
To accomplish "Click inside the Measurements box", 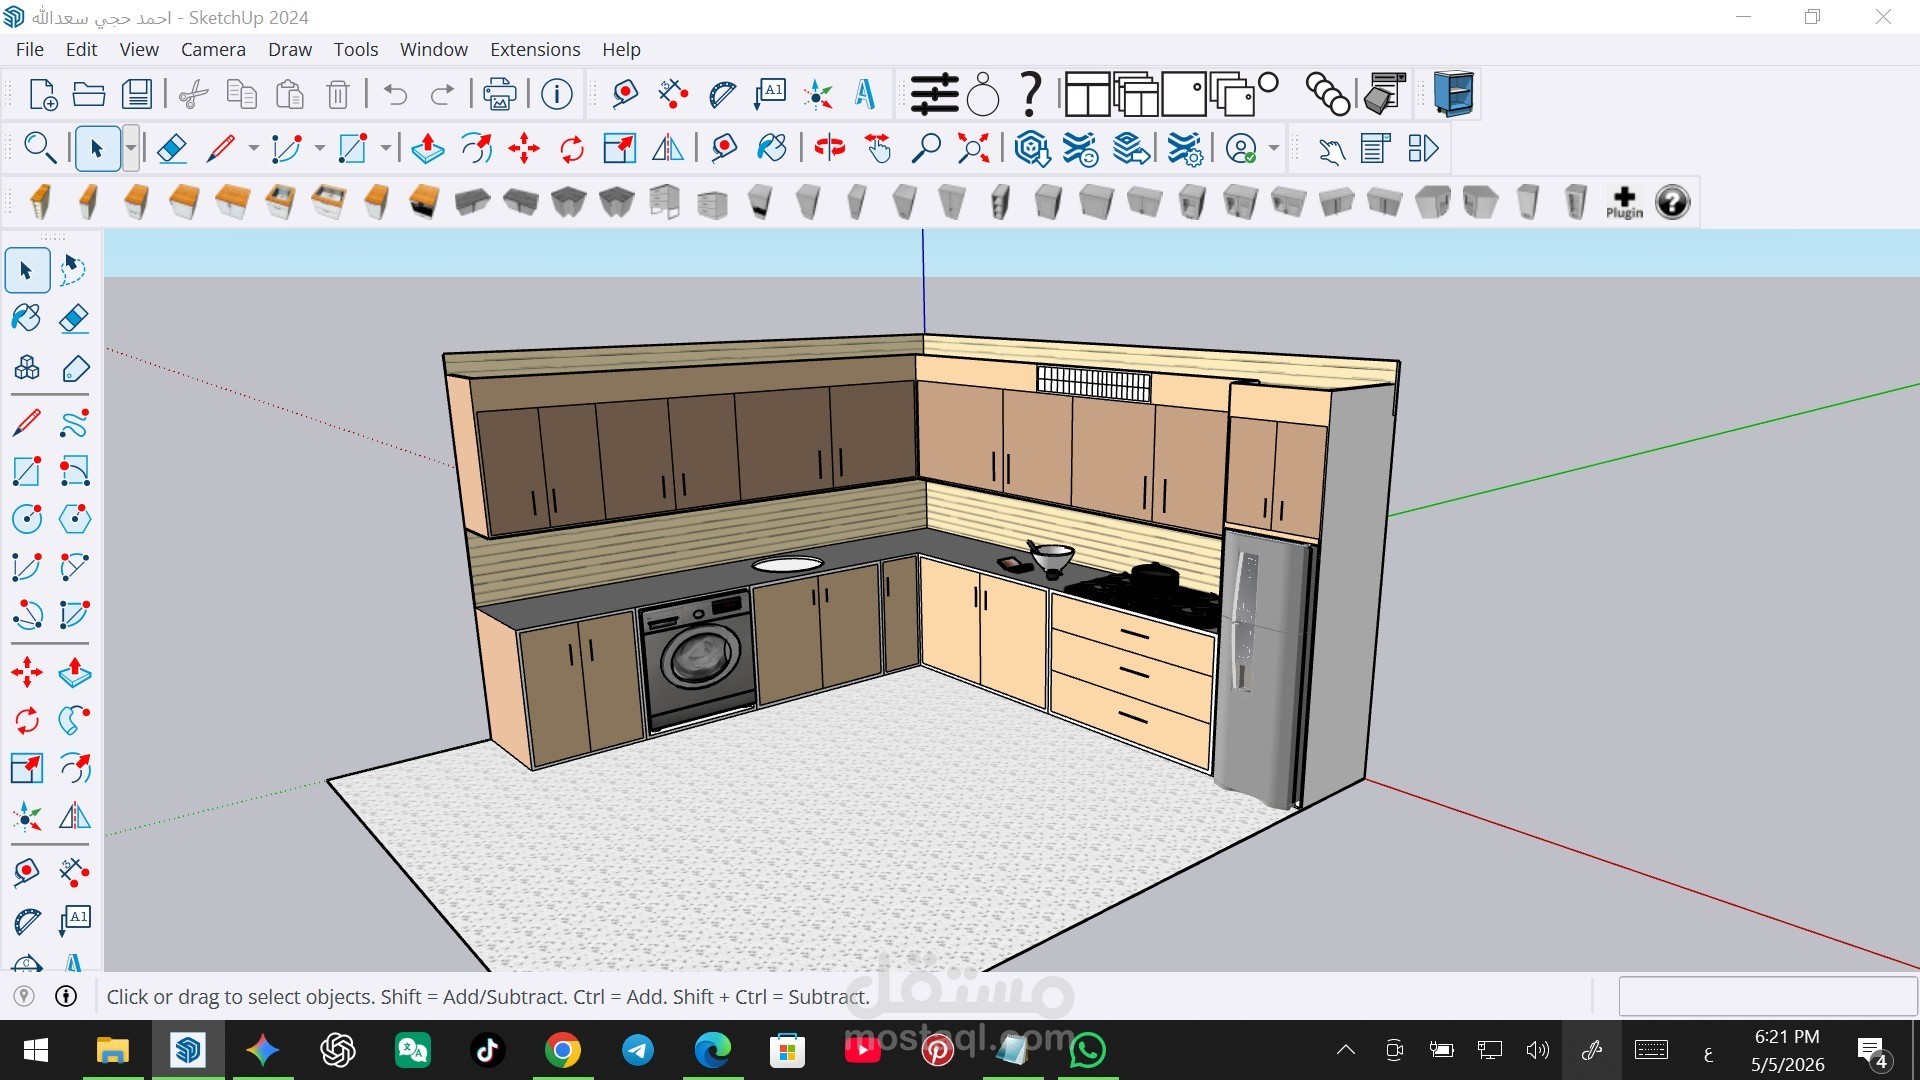I will (x=1767, y=996).
